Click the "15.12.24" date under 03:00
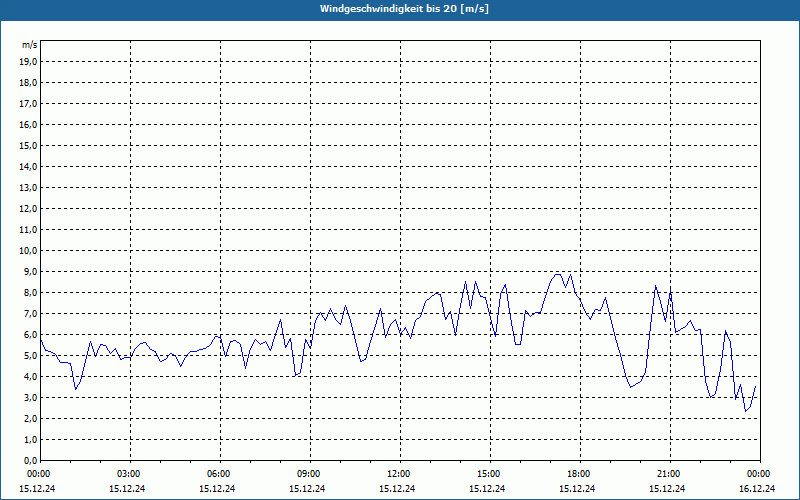Screen dimensions: 800x500 127,488
